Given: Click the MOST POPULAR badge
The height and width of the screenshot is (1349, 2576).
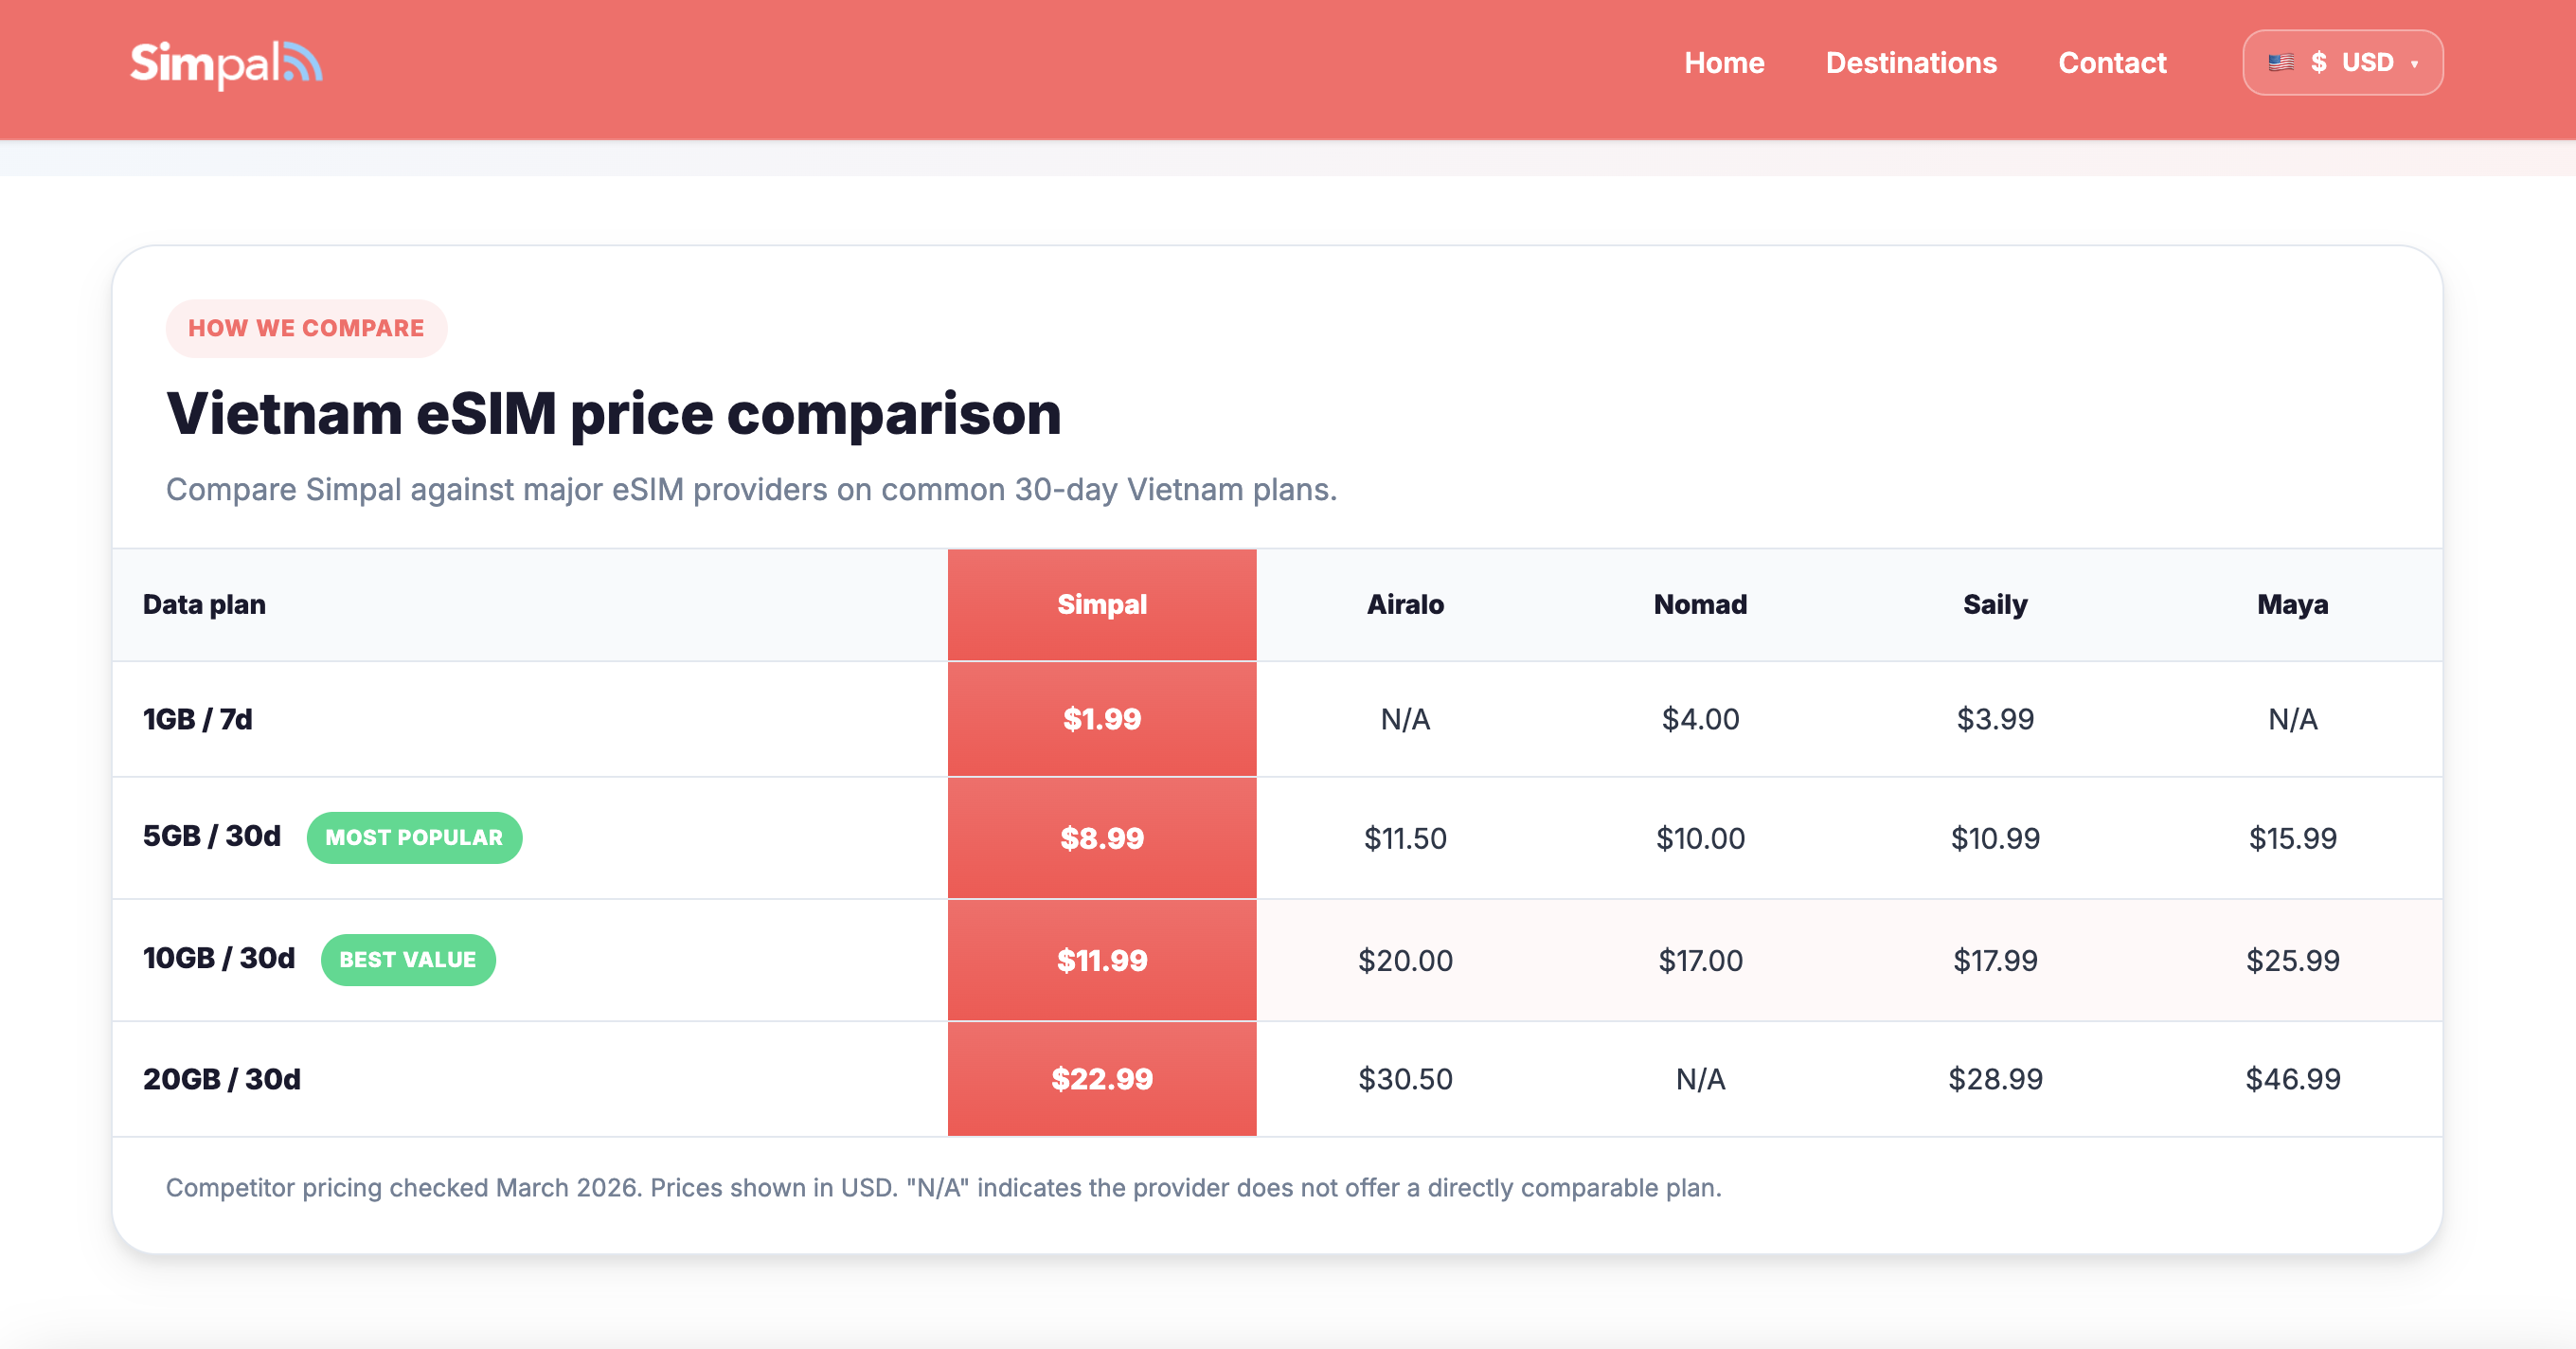Looking at the screenshot, I should 414,837.
